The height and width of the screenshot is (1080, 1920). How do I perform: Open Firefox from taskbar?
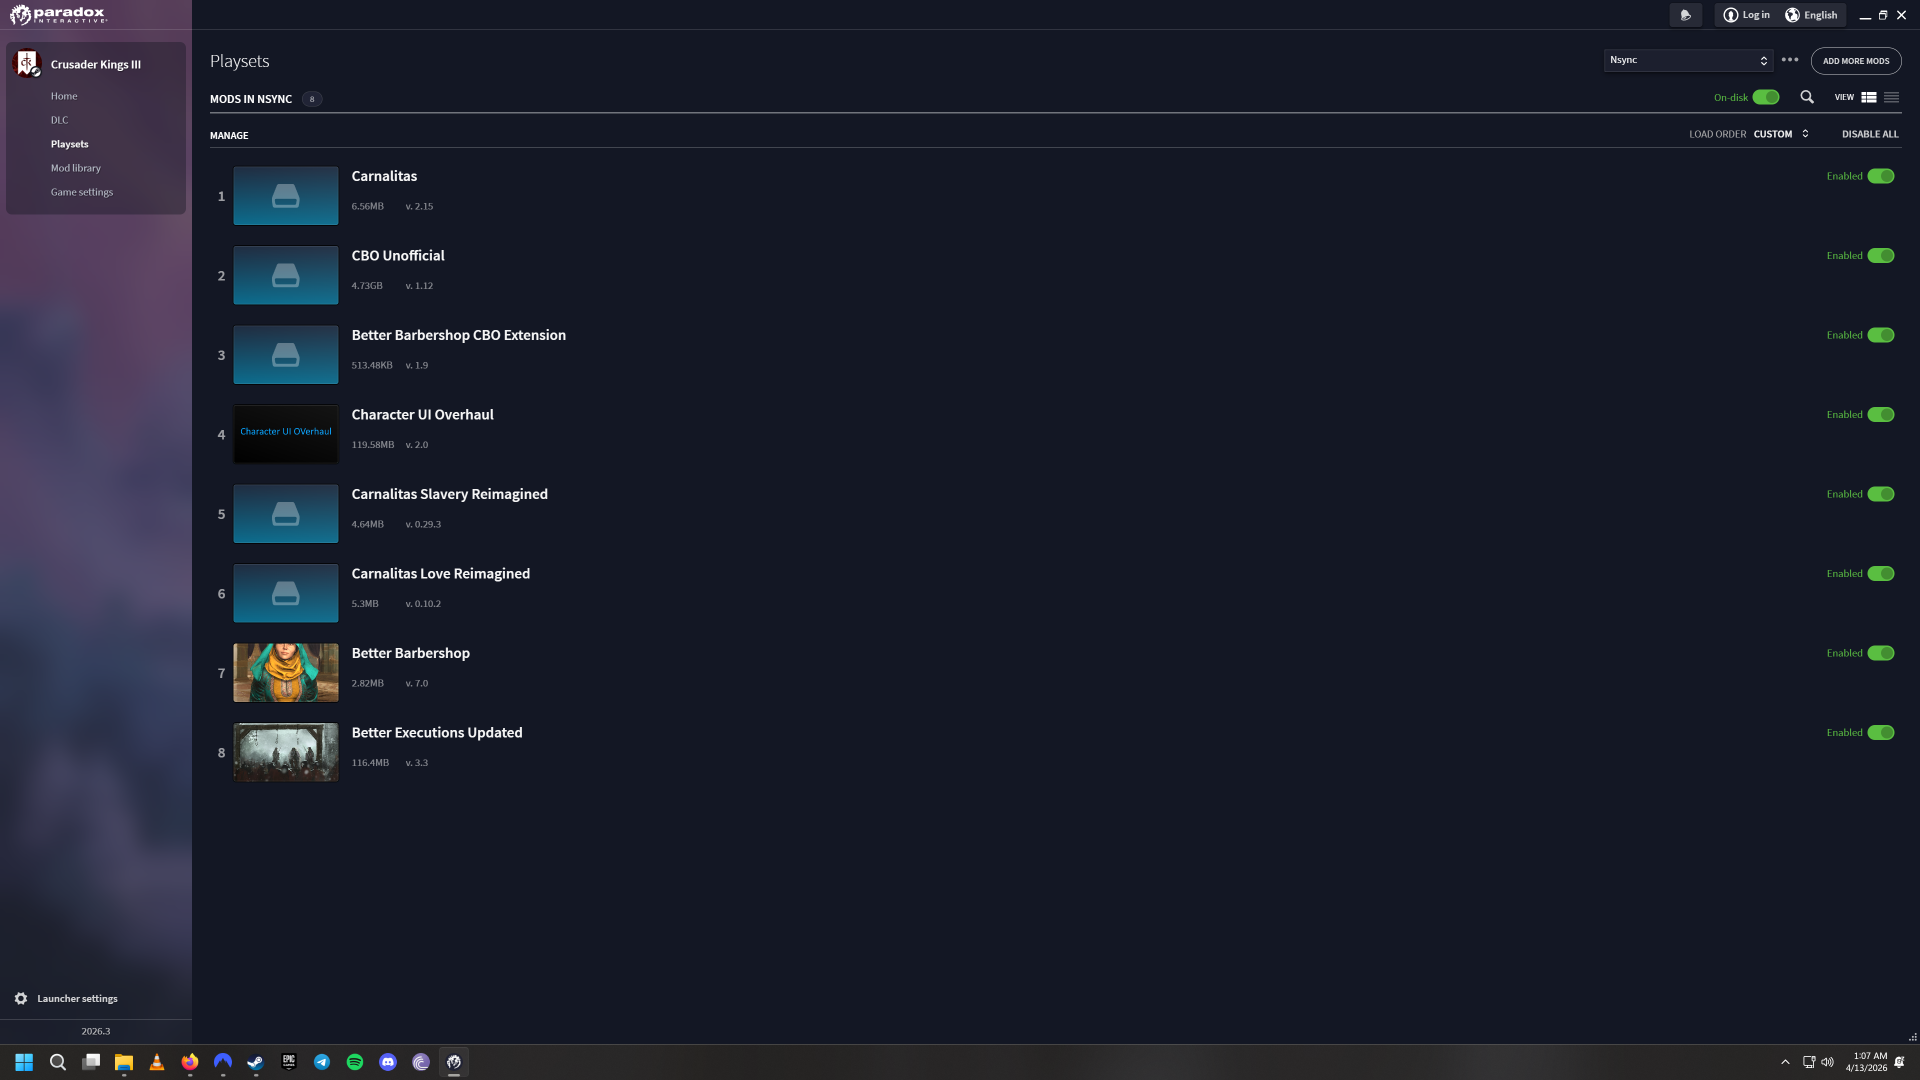point(190,1062)
